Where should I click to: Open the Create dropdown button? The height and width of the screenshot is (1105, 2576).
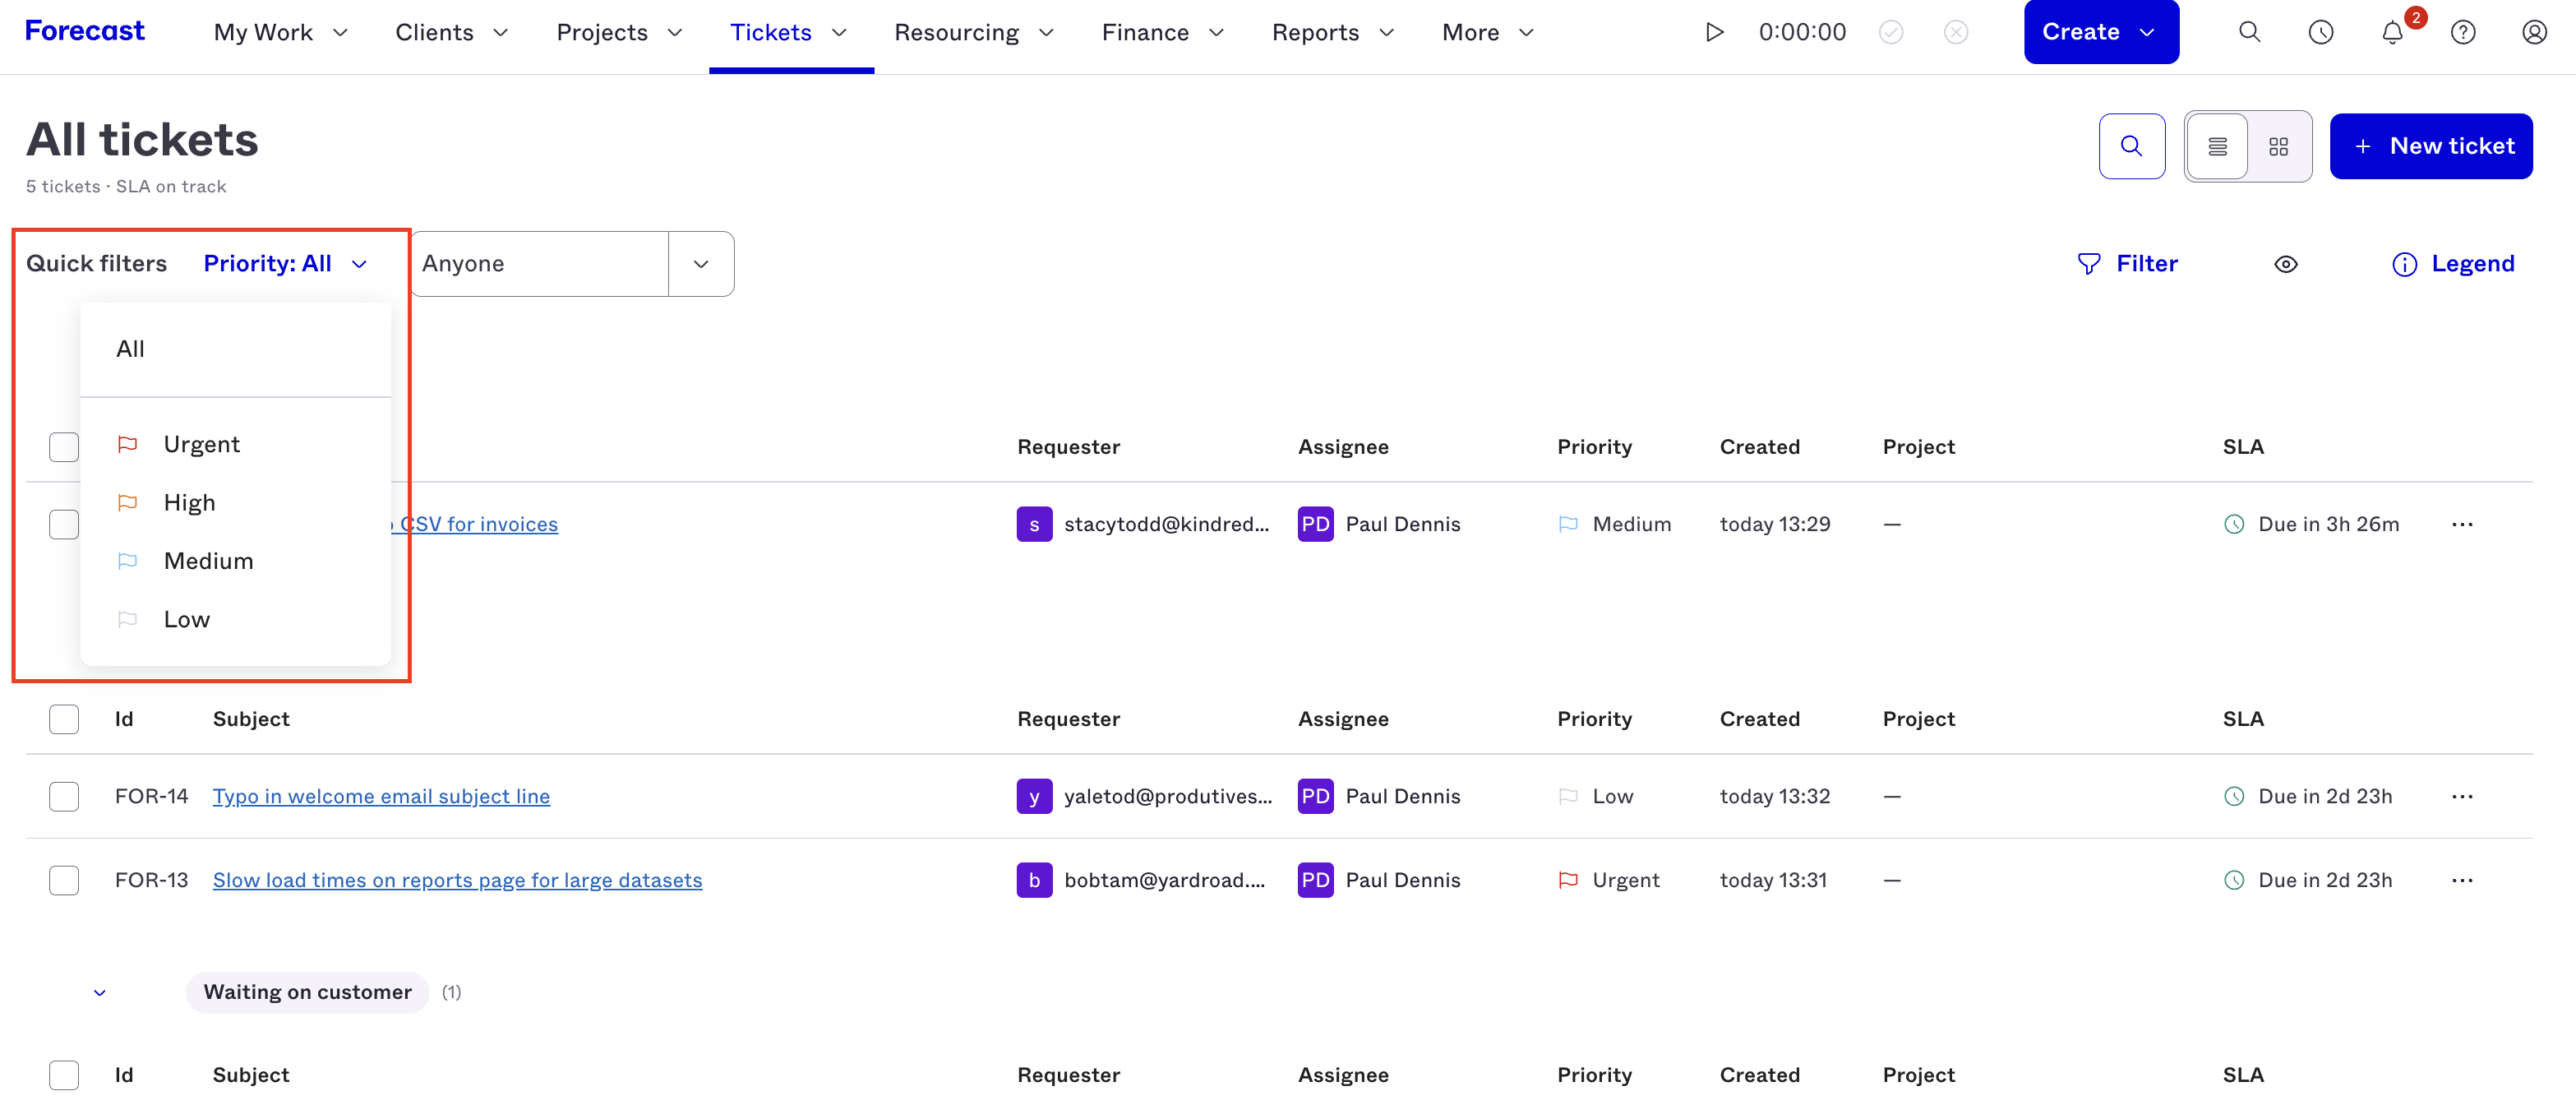pos(2101,32)
